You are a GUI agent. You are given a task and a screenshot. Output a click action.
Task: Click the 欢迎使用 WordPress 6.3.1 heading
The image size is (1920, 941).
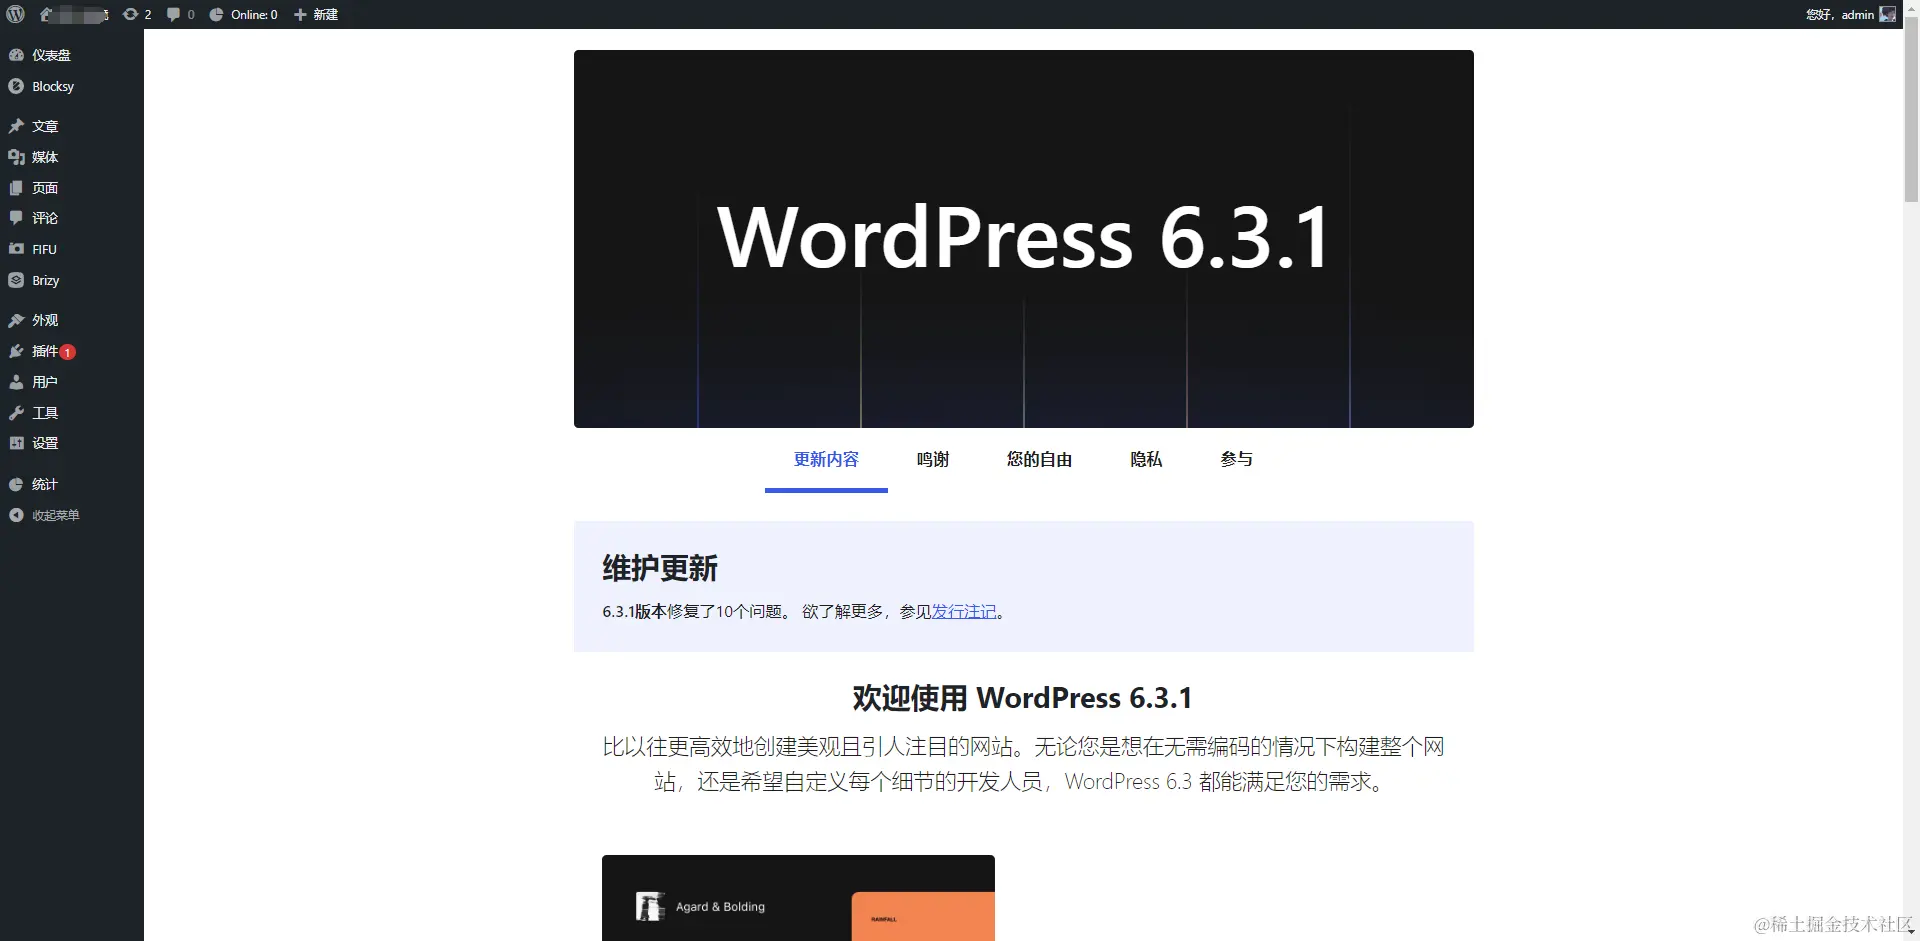coord(1023,698)
